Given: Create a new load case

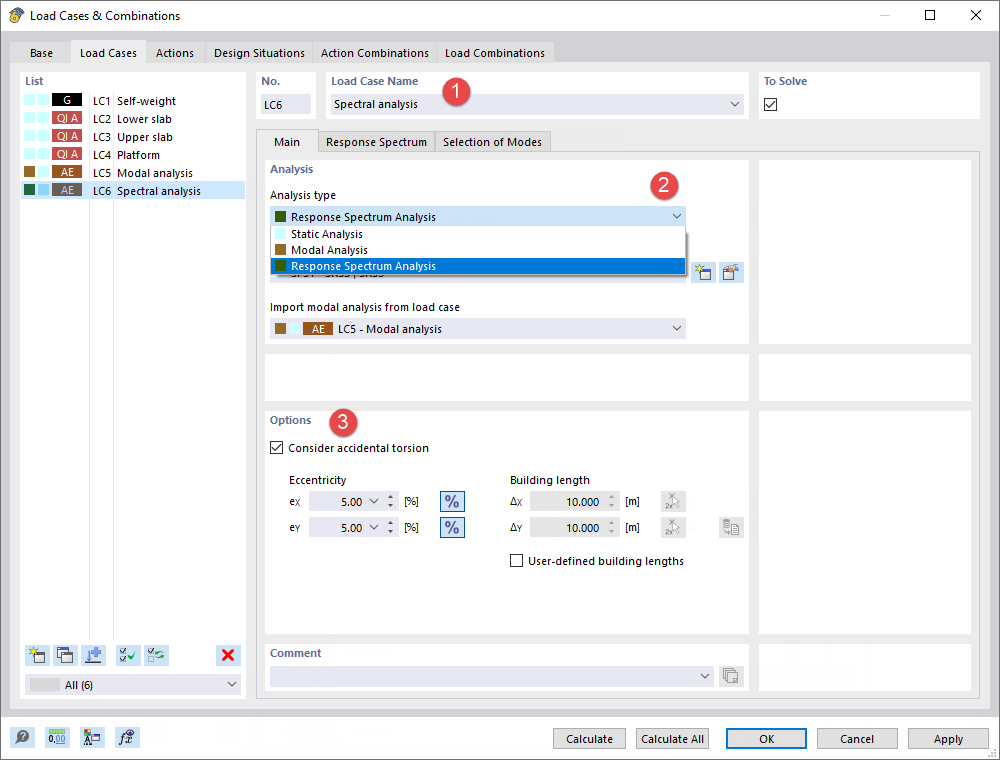Looking at the screenshot, I should coord(37,655).
